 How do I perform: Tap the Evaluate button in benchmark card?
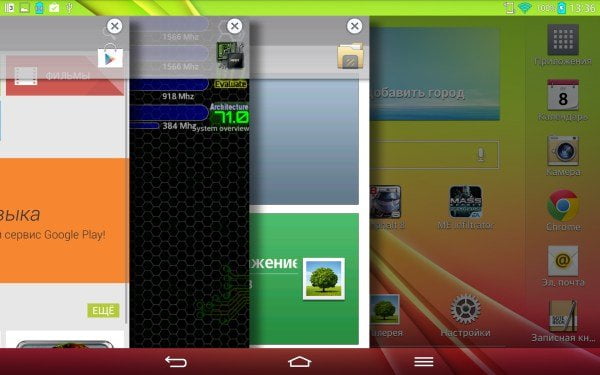coord(231,84)
